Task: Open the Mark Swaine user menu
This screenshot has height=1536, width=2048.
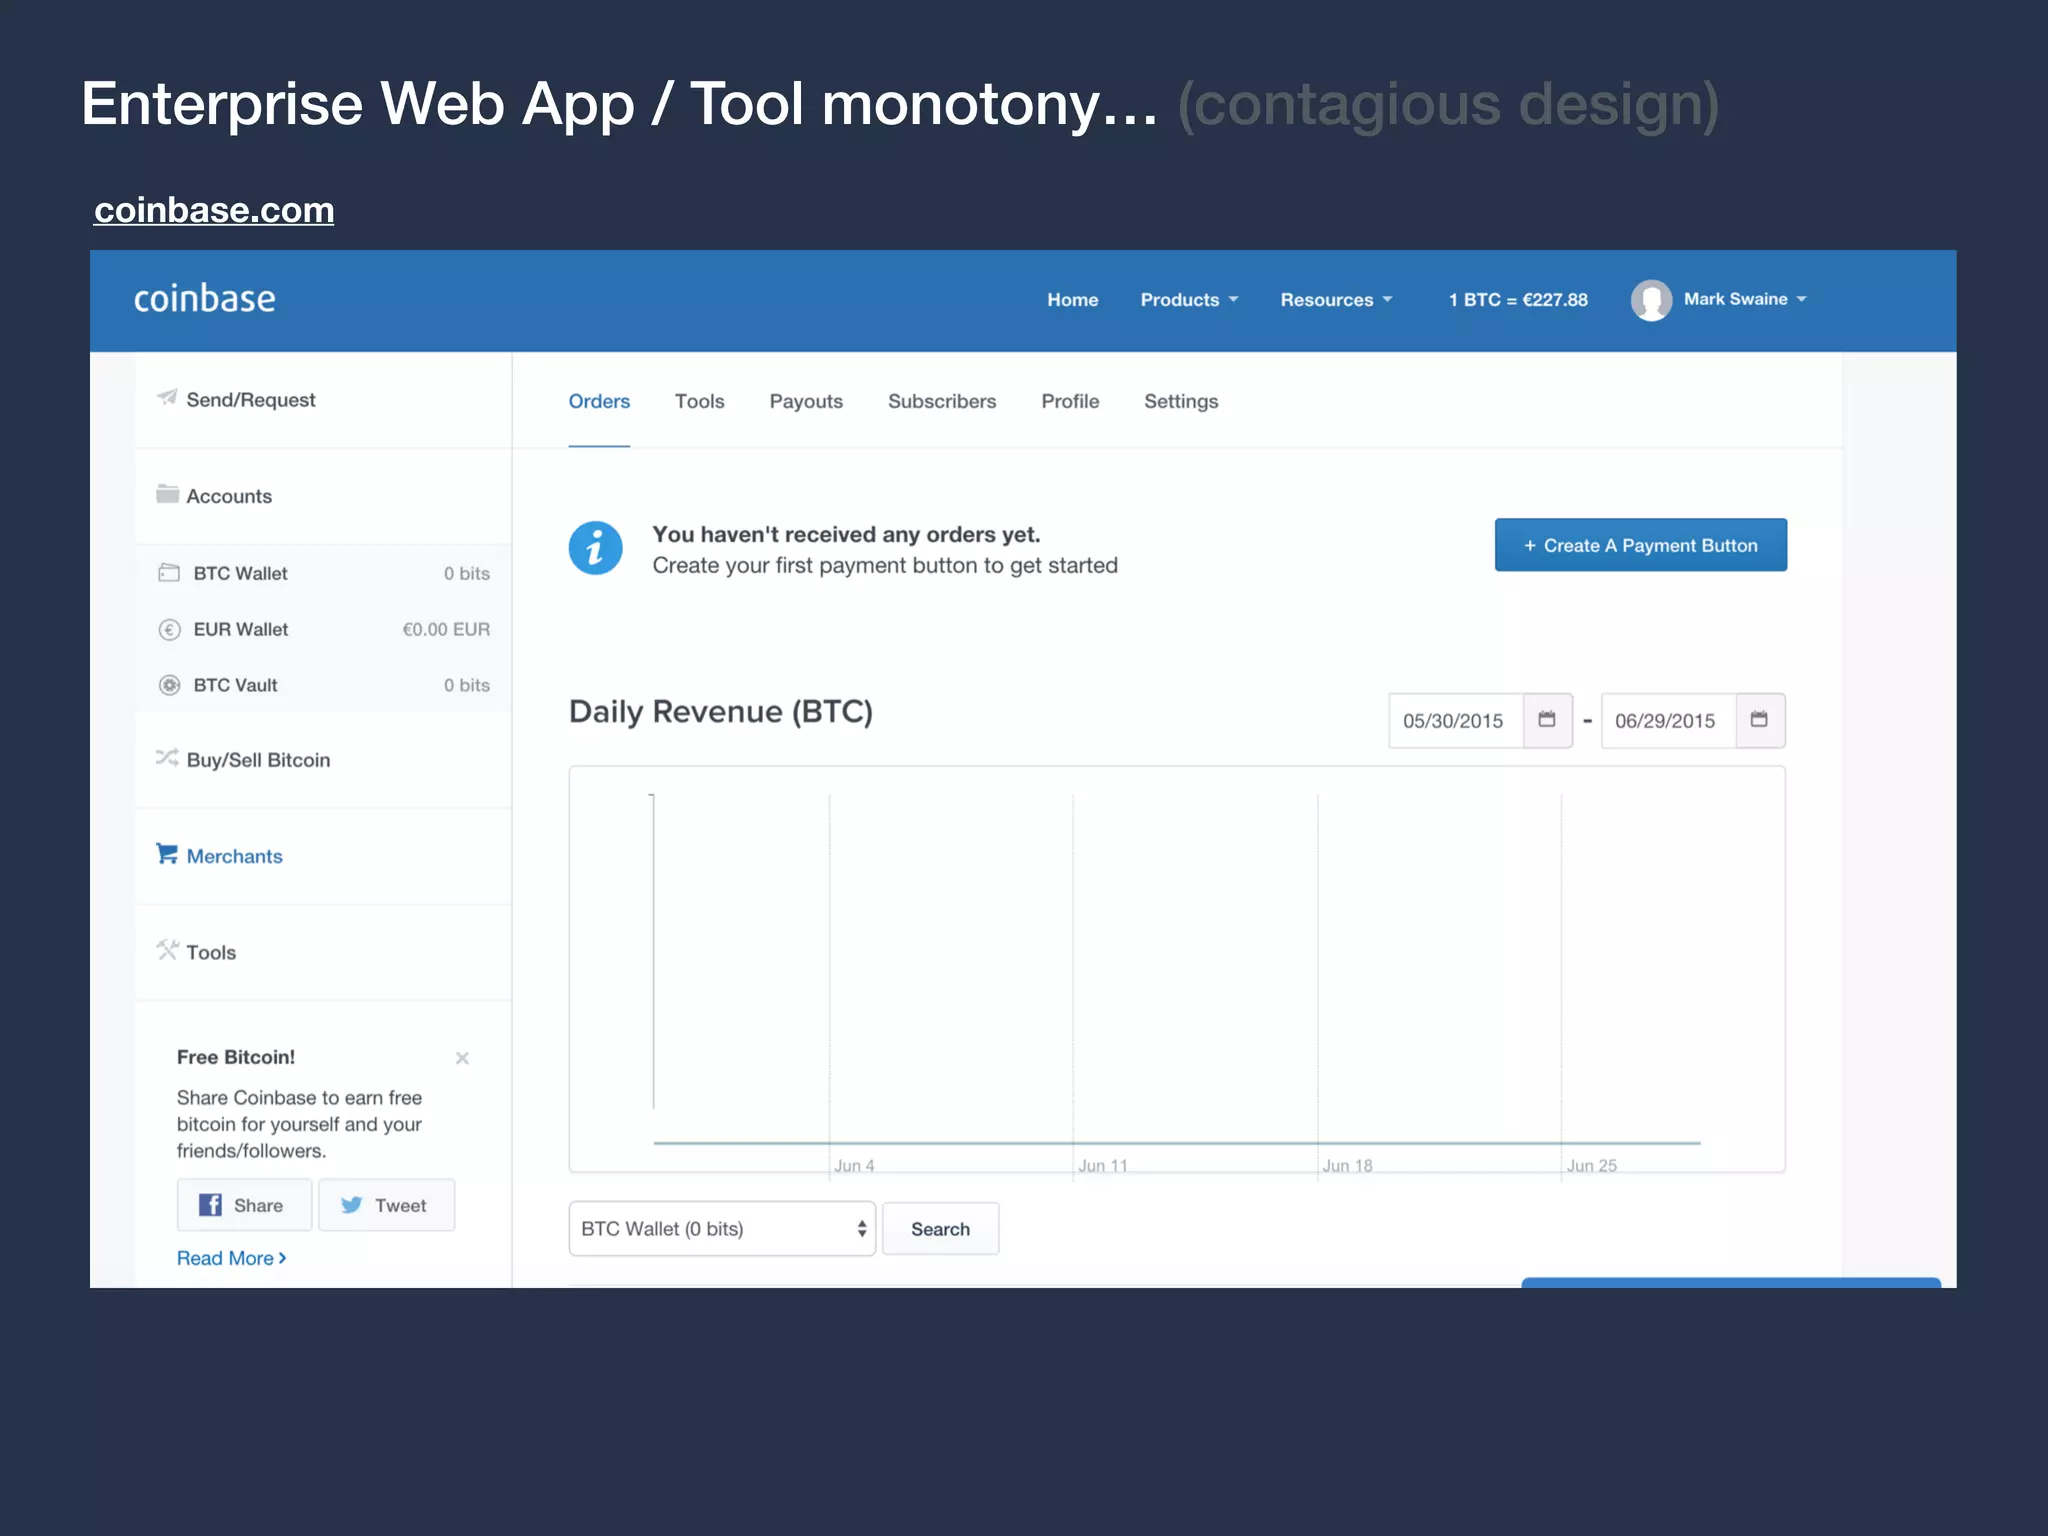Action: tap(1745, 299)
